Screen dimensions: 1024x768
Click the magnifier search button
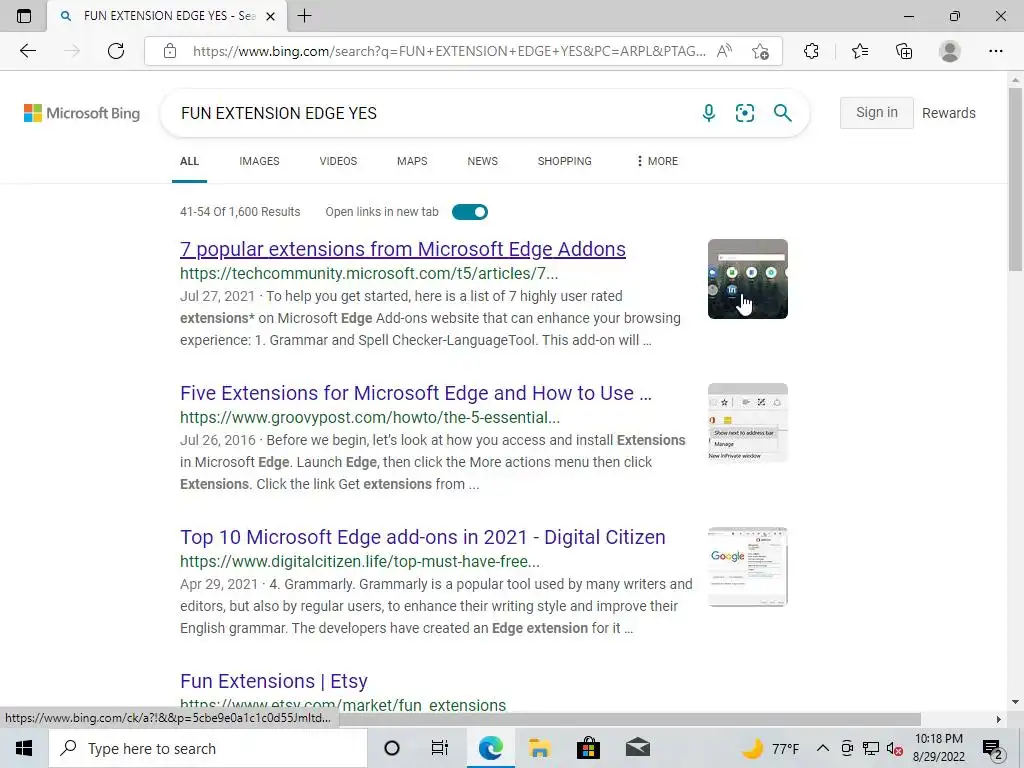pos(782,113)
